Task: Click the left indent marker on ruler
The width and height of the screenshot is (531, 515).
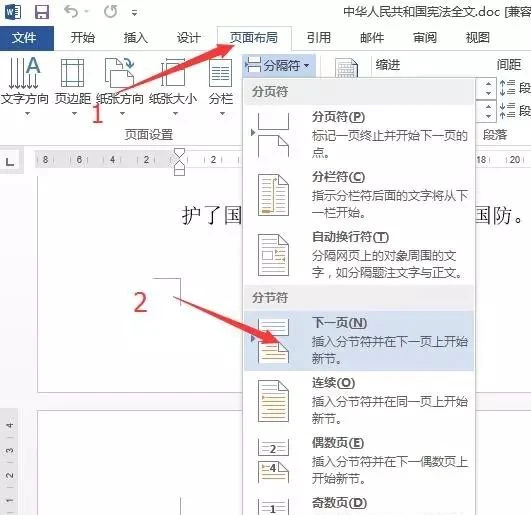Action: (x=179, y=168)
